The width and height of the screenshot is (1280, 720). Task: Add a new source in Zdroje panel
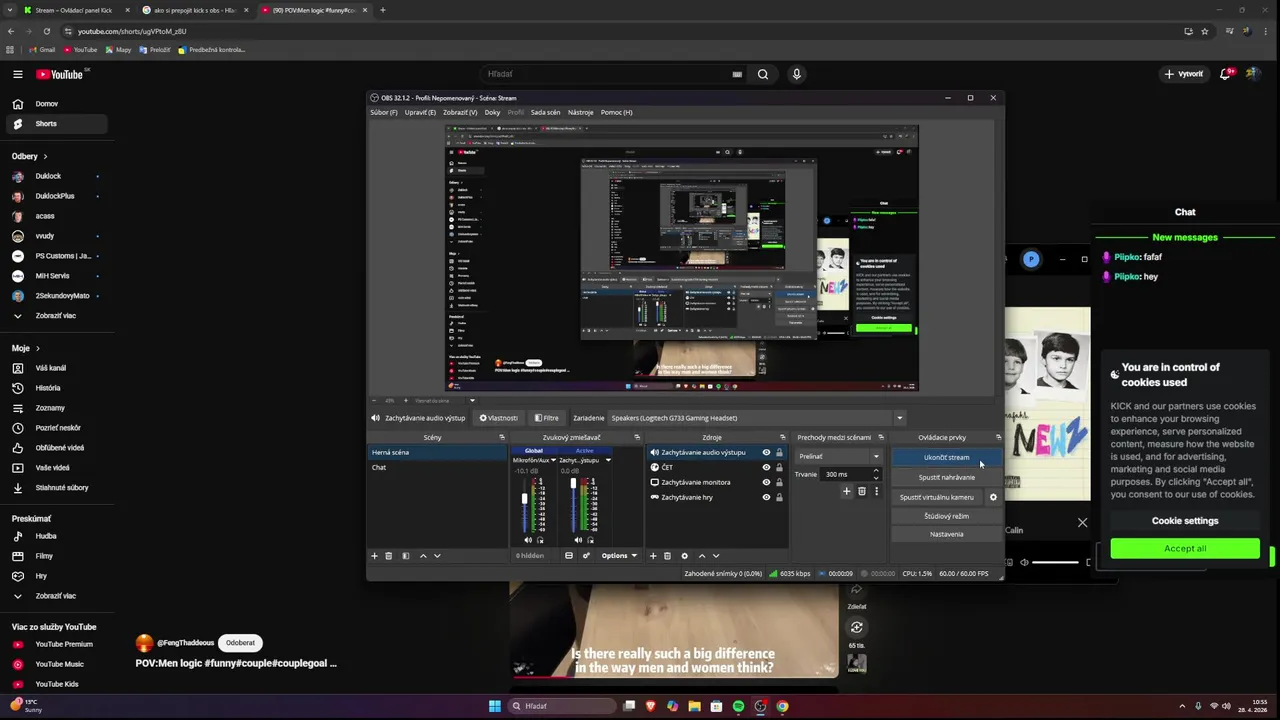(x=653, y=556)
